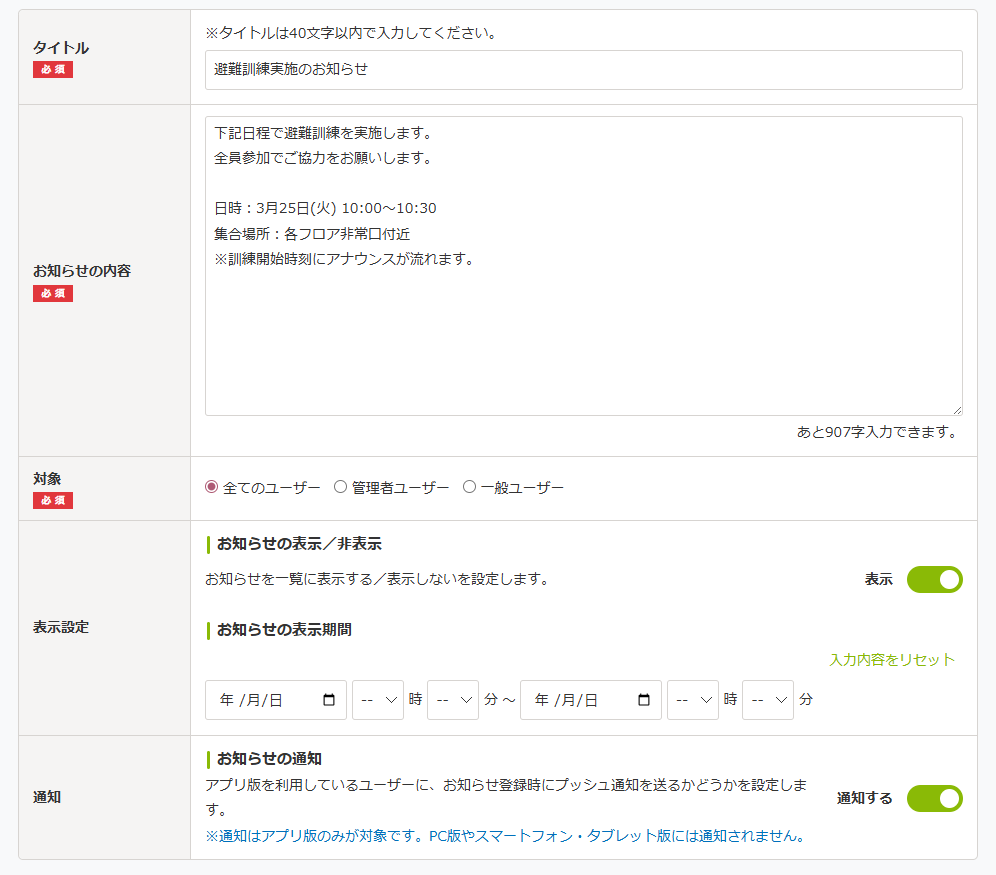Grab the text area resize handle
Viewport: 996px width, 875px height.
click(x=957, y=410)
